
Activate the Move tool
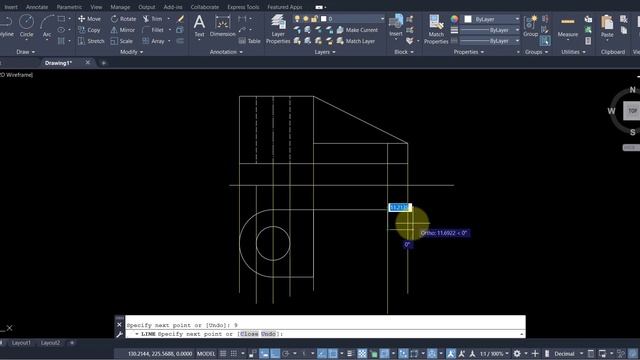(x=89, y=19)
